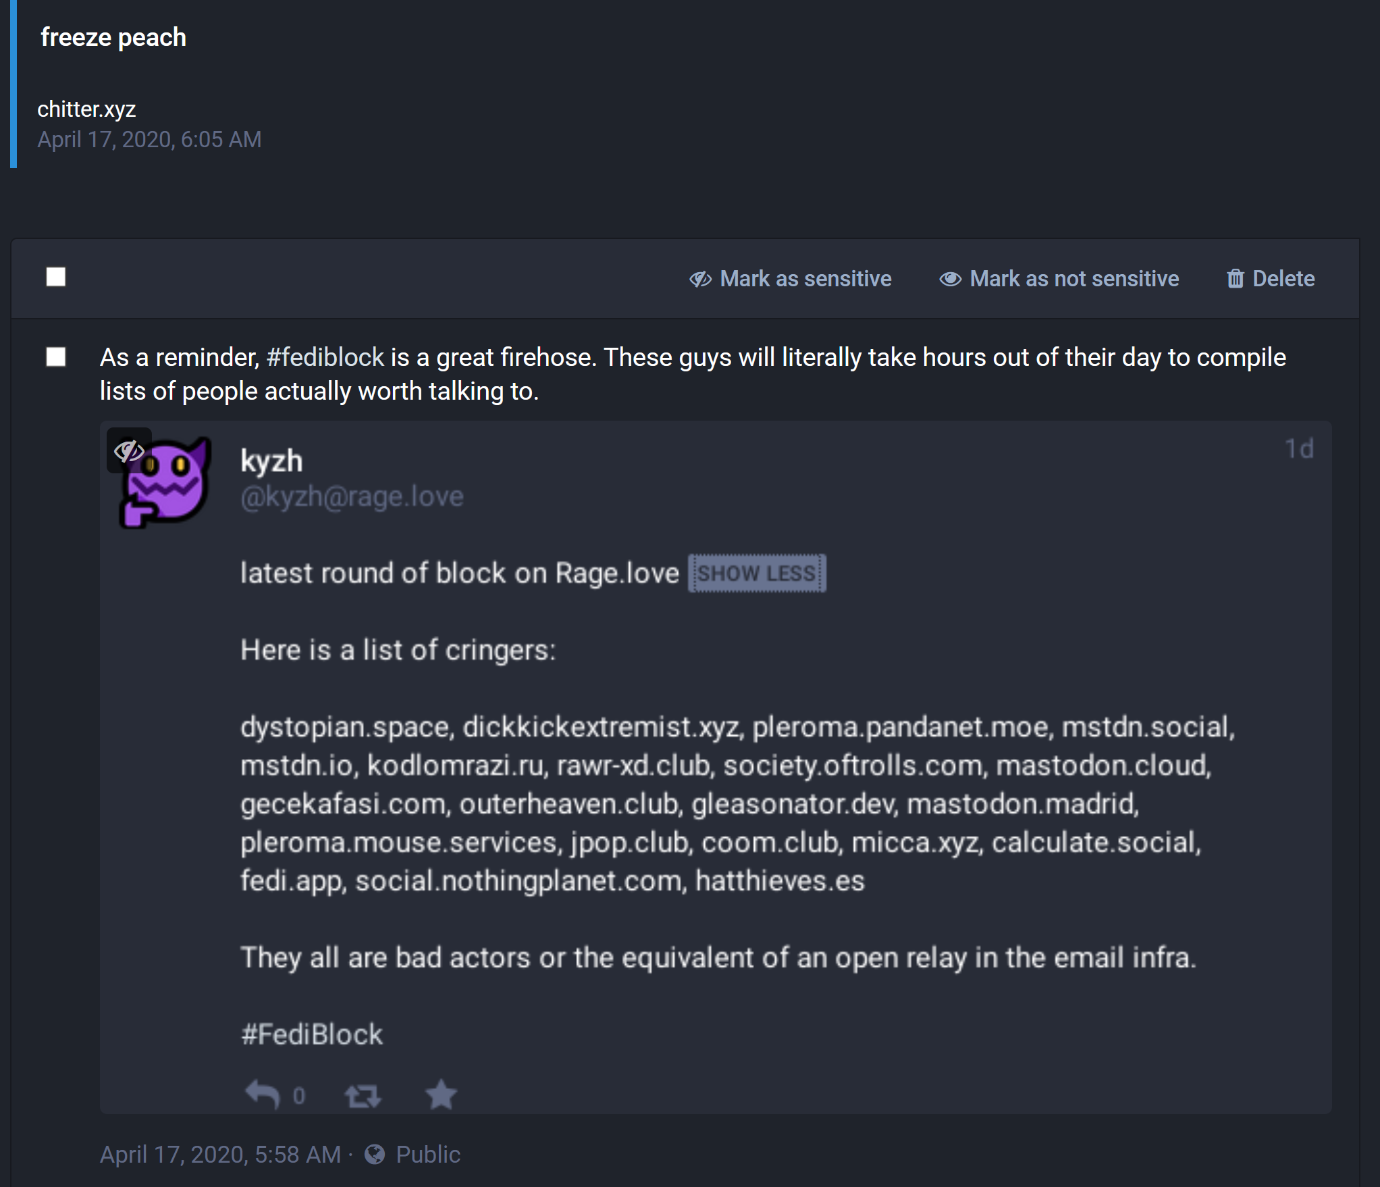Click kyzh's purple avatar thumbnail
Screen dimensions: 1380x1187
(165, 481)
